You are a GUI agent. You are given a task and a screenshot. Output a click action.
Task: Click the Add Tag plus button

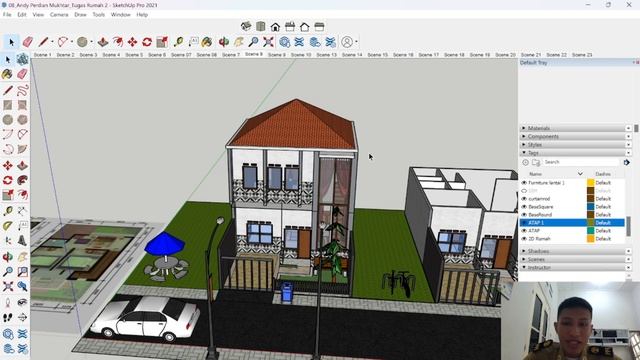point(525,162)
